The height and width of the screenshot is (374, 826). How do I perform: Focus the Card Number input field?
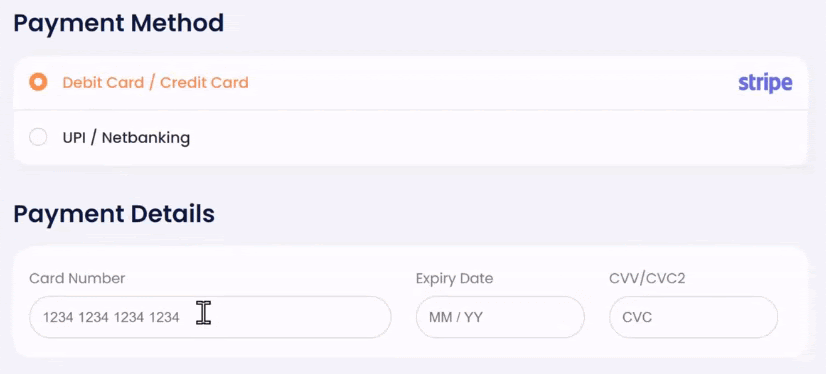pos(210,317)
